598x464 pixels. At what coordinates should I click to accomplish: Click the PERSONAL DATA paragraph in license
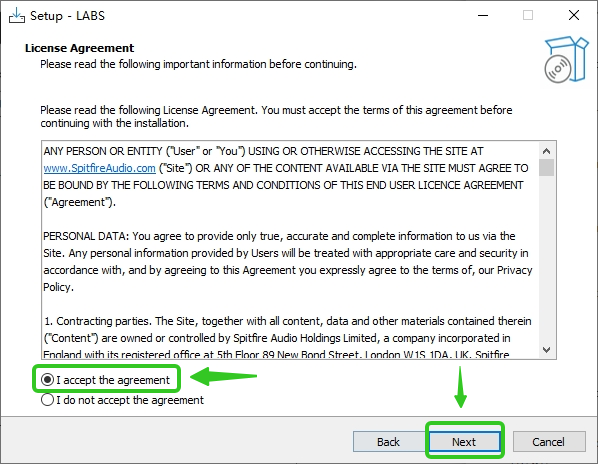tap(288, 262)
